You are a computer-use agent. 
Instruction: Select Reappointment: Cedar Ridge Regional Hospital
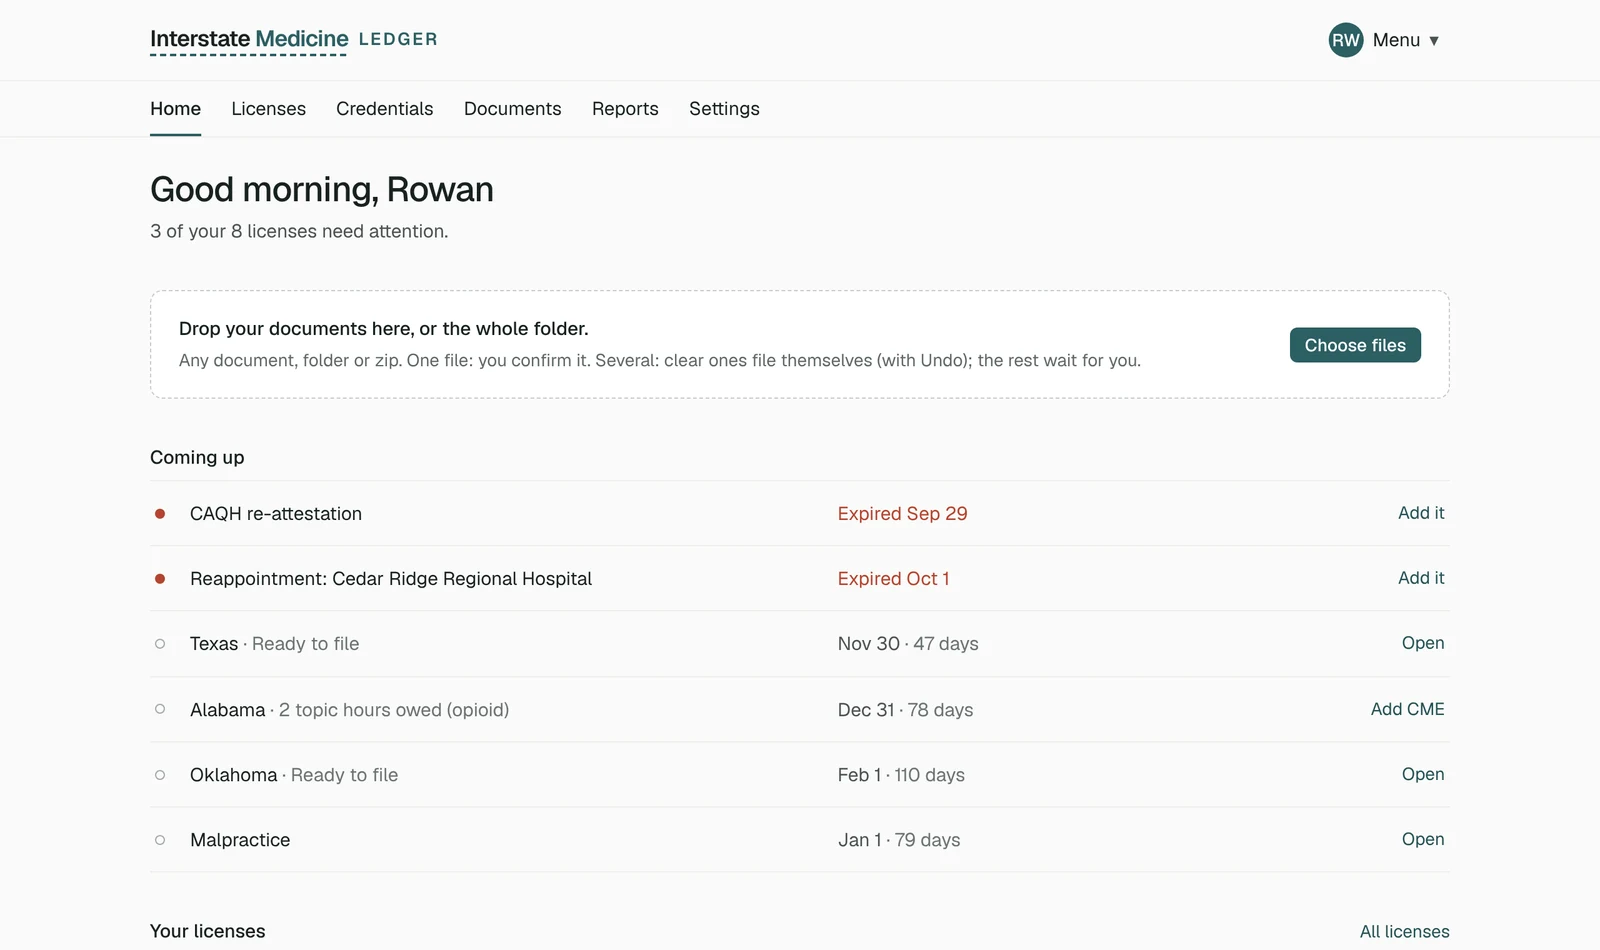pos(391,579)
